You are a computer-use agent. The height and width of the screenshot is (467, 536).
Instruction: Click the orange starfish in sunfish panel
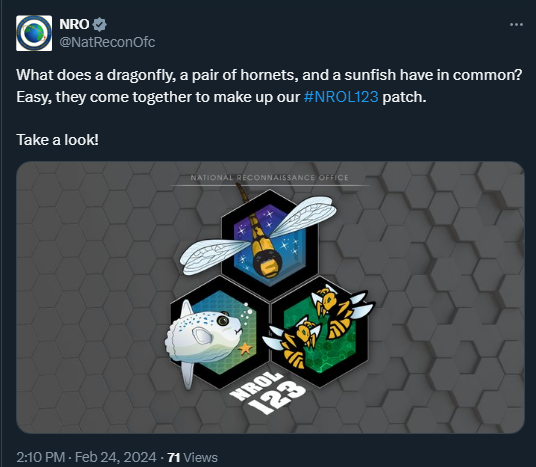point(245,349)
